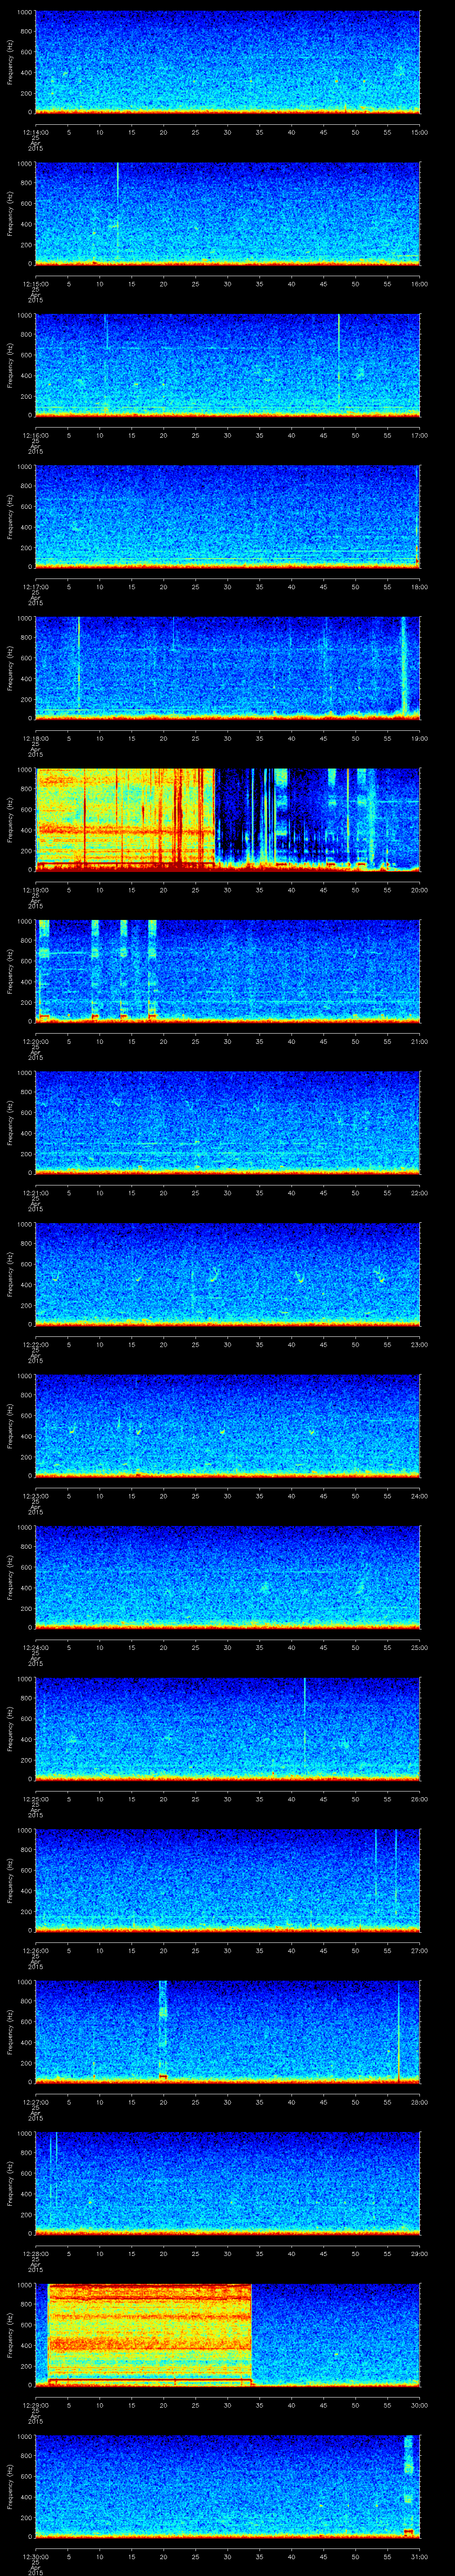The image size is (455, 2576).
Task: Choose the spectrogram panel starting at 12:17:00
Action: tap(228, 516)
